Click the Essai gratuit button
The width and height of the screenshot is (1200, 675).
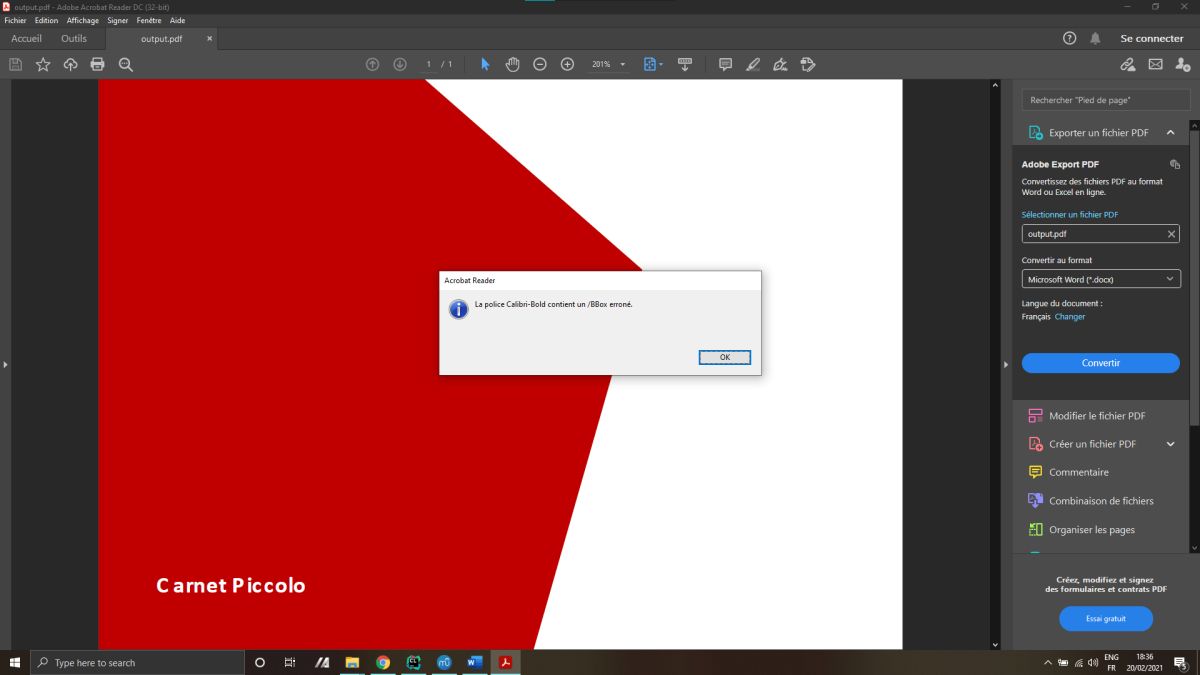click(1106, 619)
